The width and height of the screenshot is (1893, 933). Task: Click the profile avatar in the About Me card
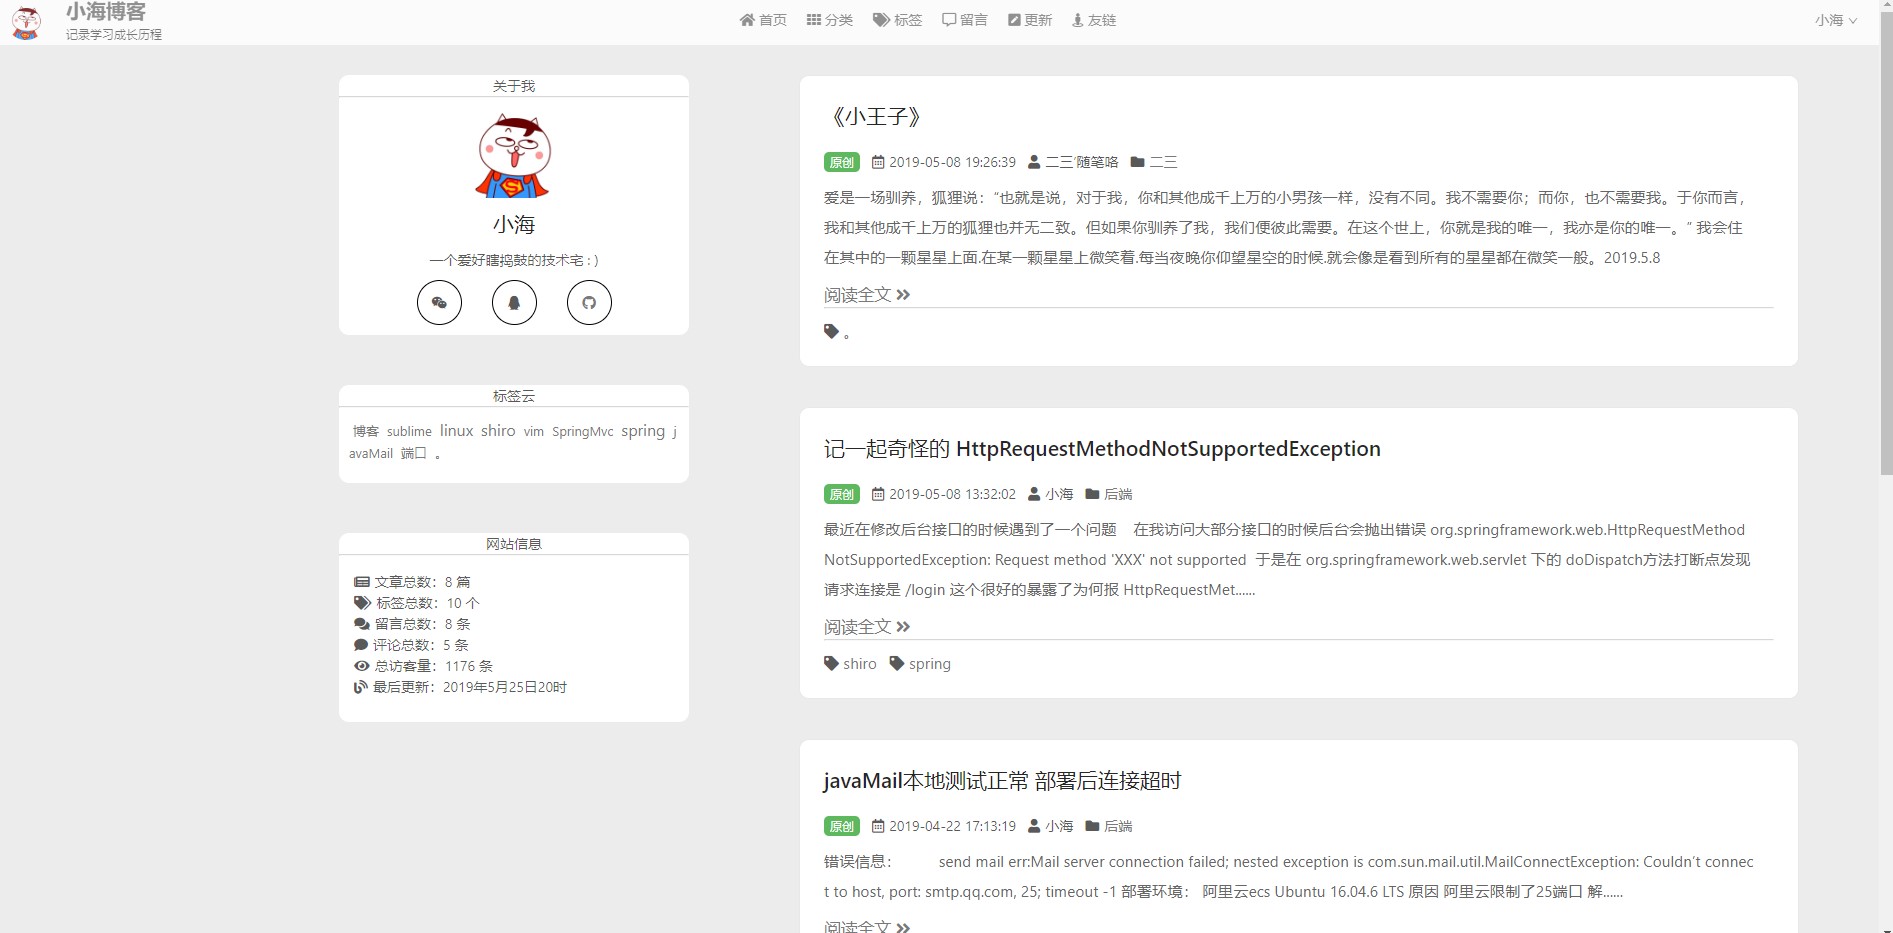tap(513, 156)
